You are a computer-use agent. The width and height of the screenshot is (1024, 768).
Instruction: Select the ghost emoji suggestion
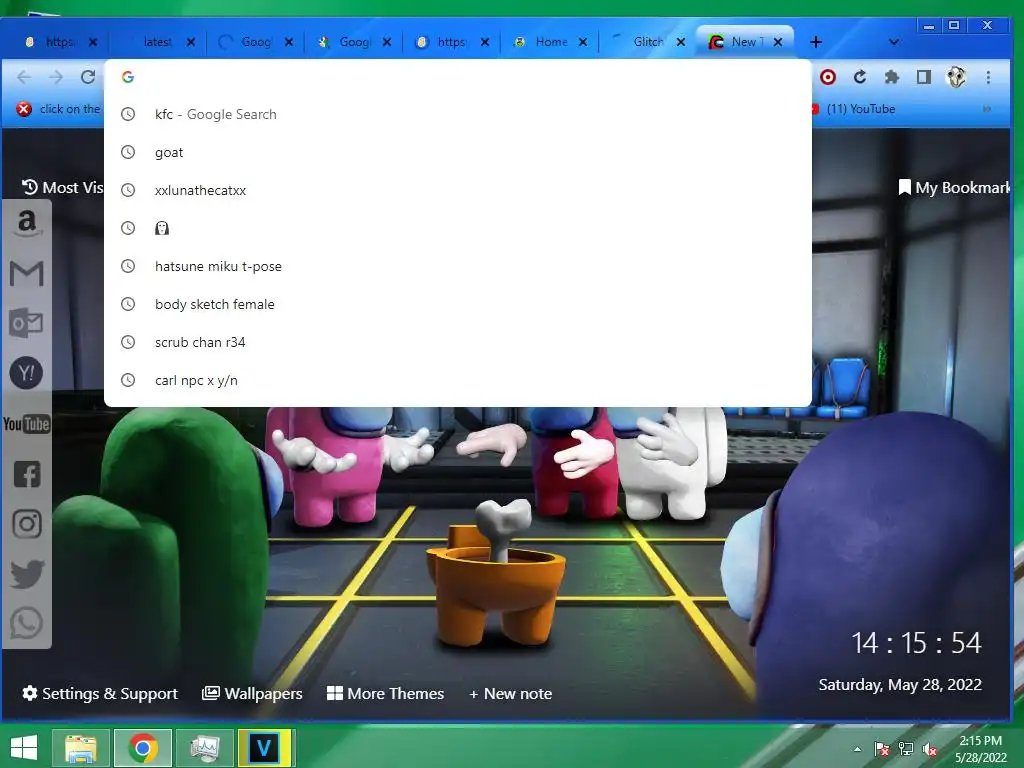point(458,228)
